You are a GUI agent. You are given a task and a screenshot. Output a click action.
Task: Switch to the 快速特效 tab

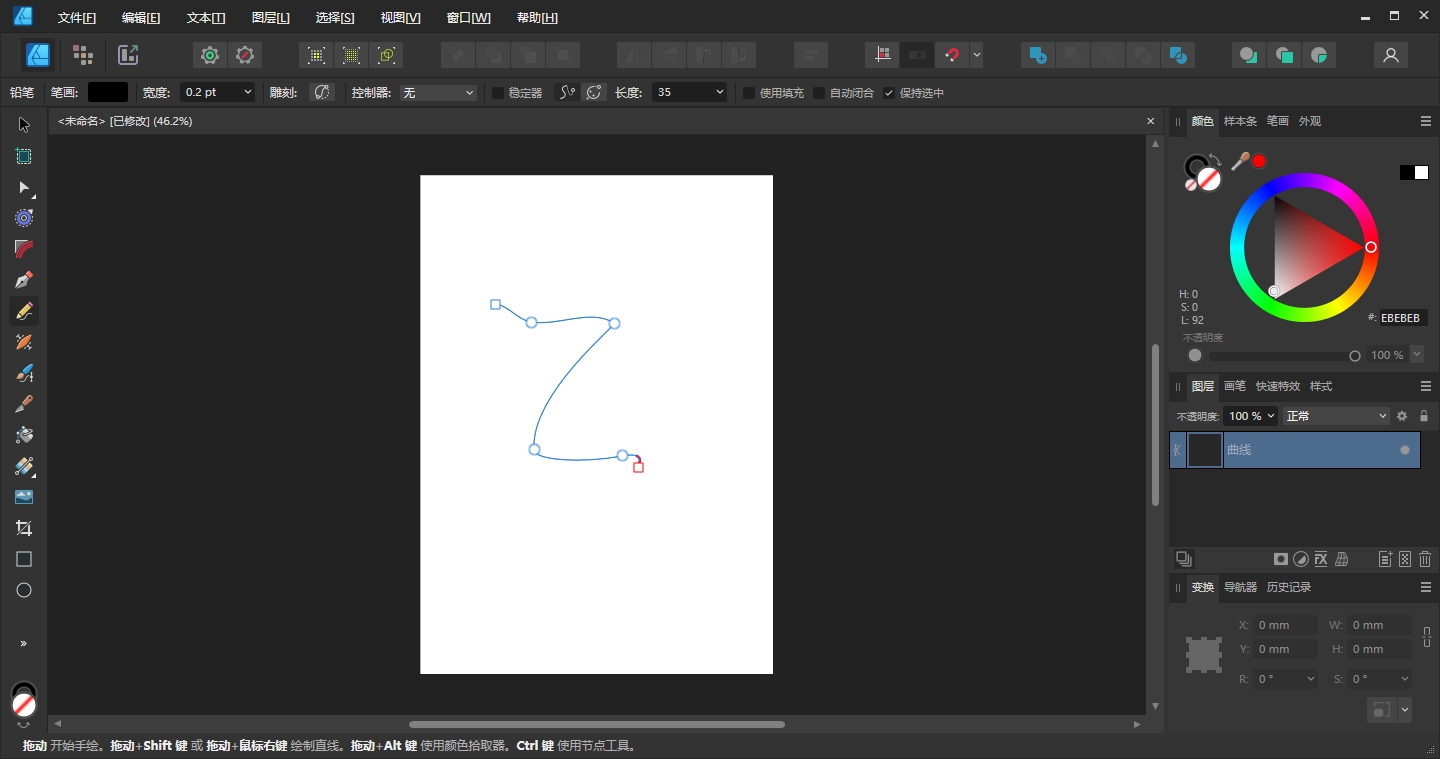1278,386
